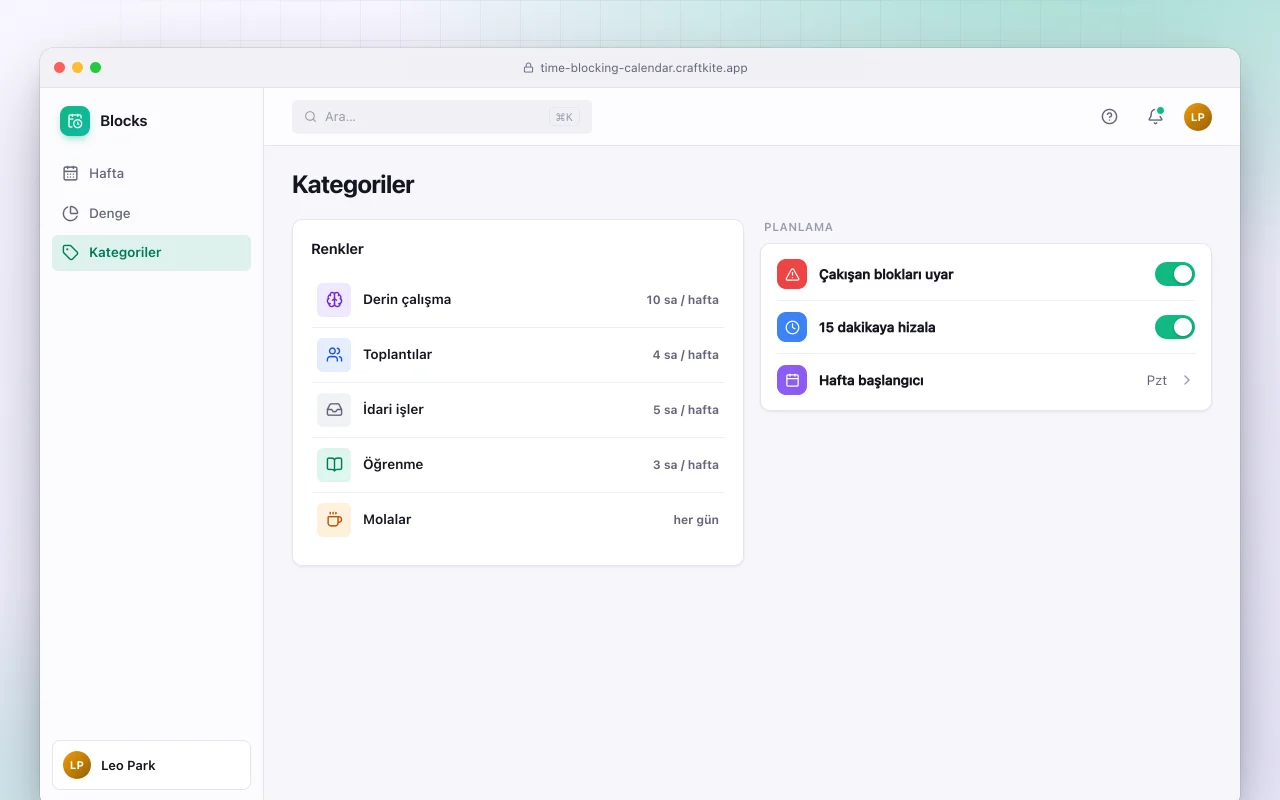The image size is (1280, 800).
Task: Click the Blocks app name
Action: point(124,121)
